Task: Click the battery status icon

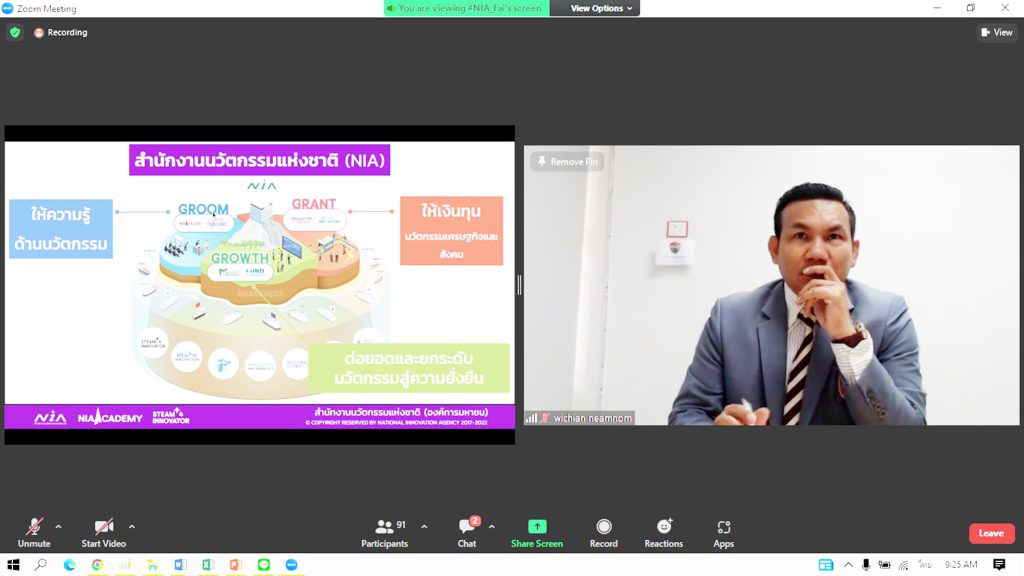Action: click(884, 564)
